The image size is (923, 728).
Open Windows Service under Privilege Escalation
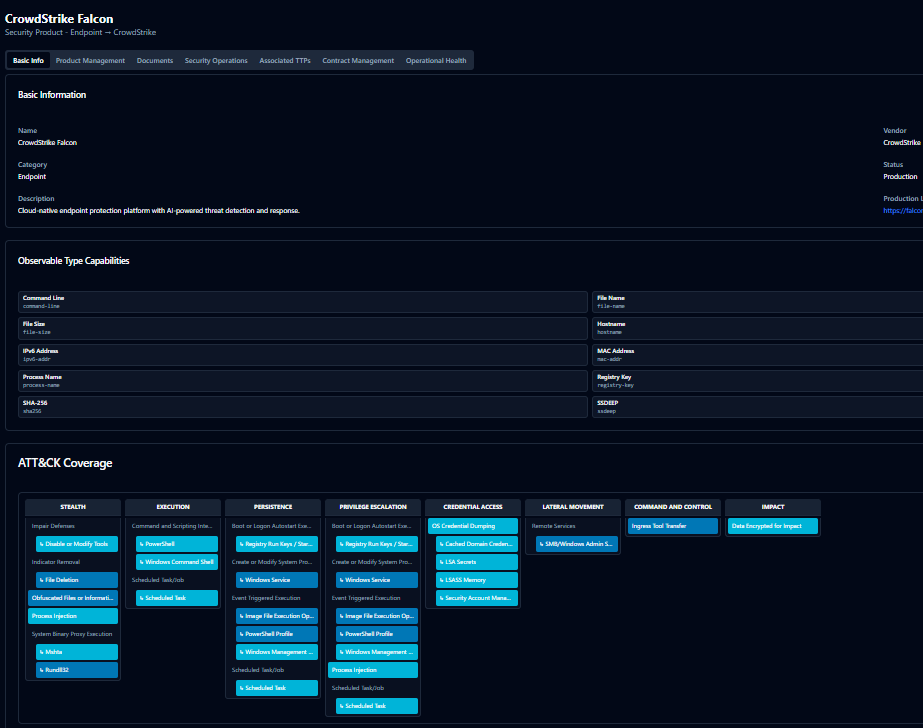coord(377,580)
